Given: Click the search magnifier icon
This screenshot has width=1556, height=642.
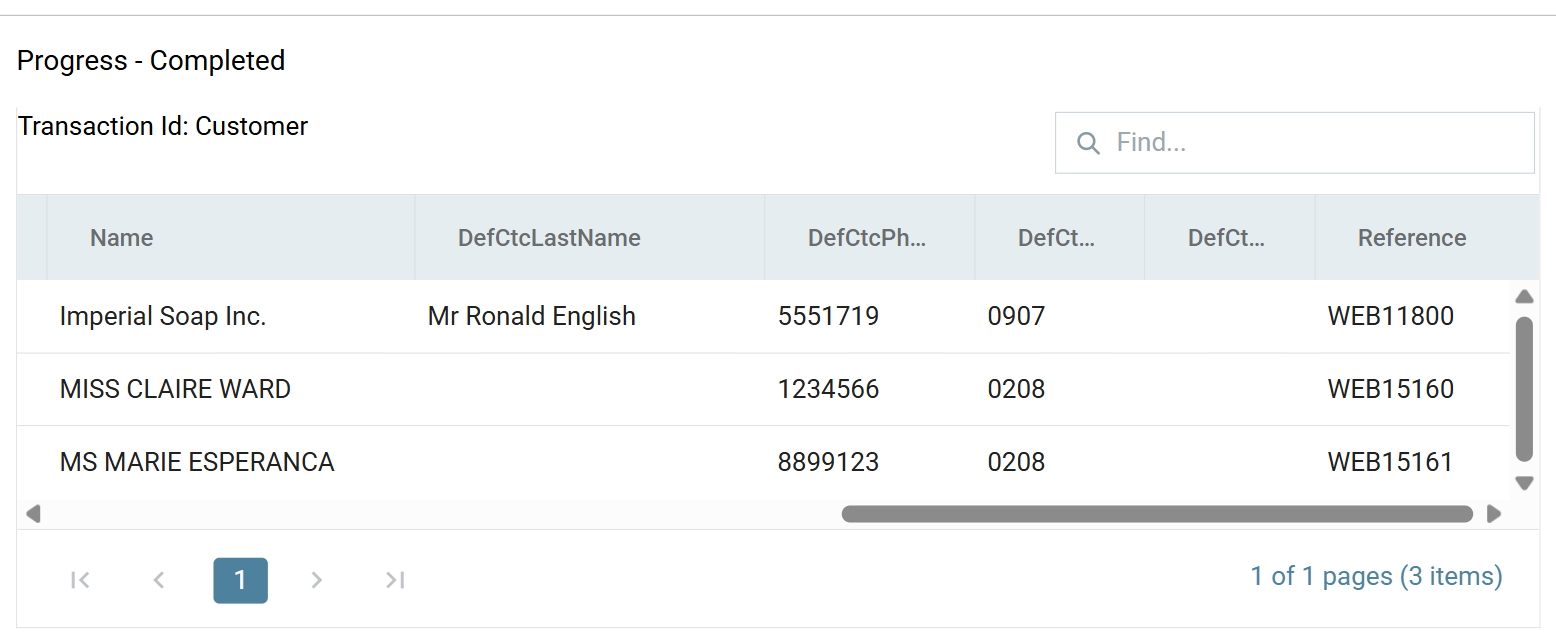Looking at the screenshot, I should point(1088,143).
